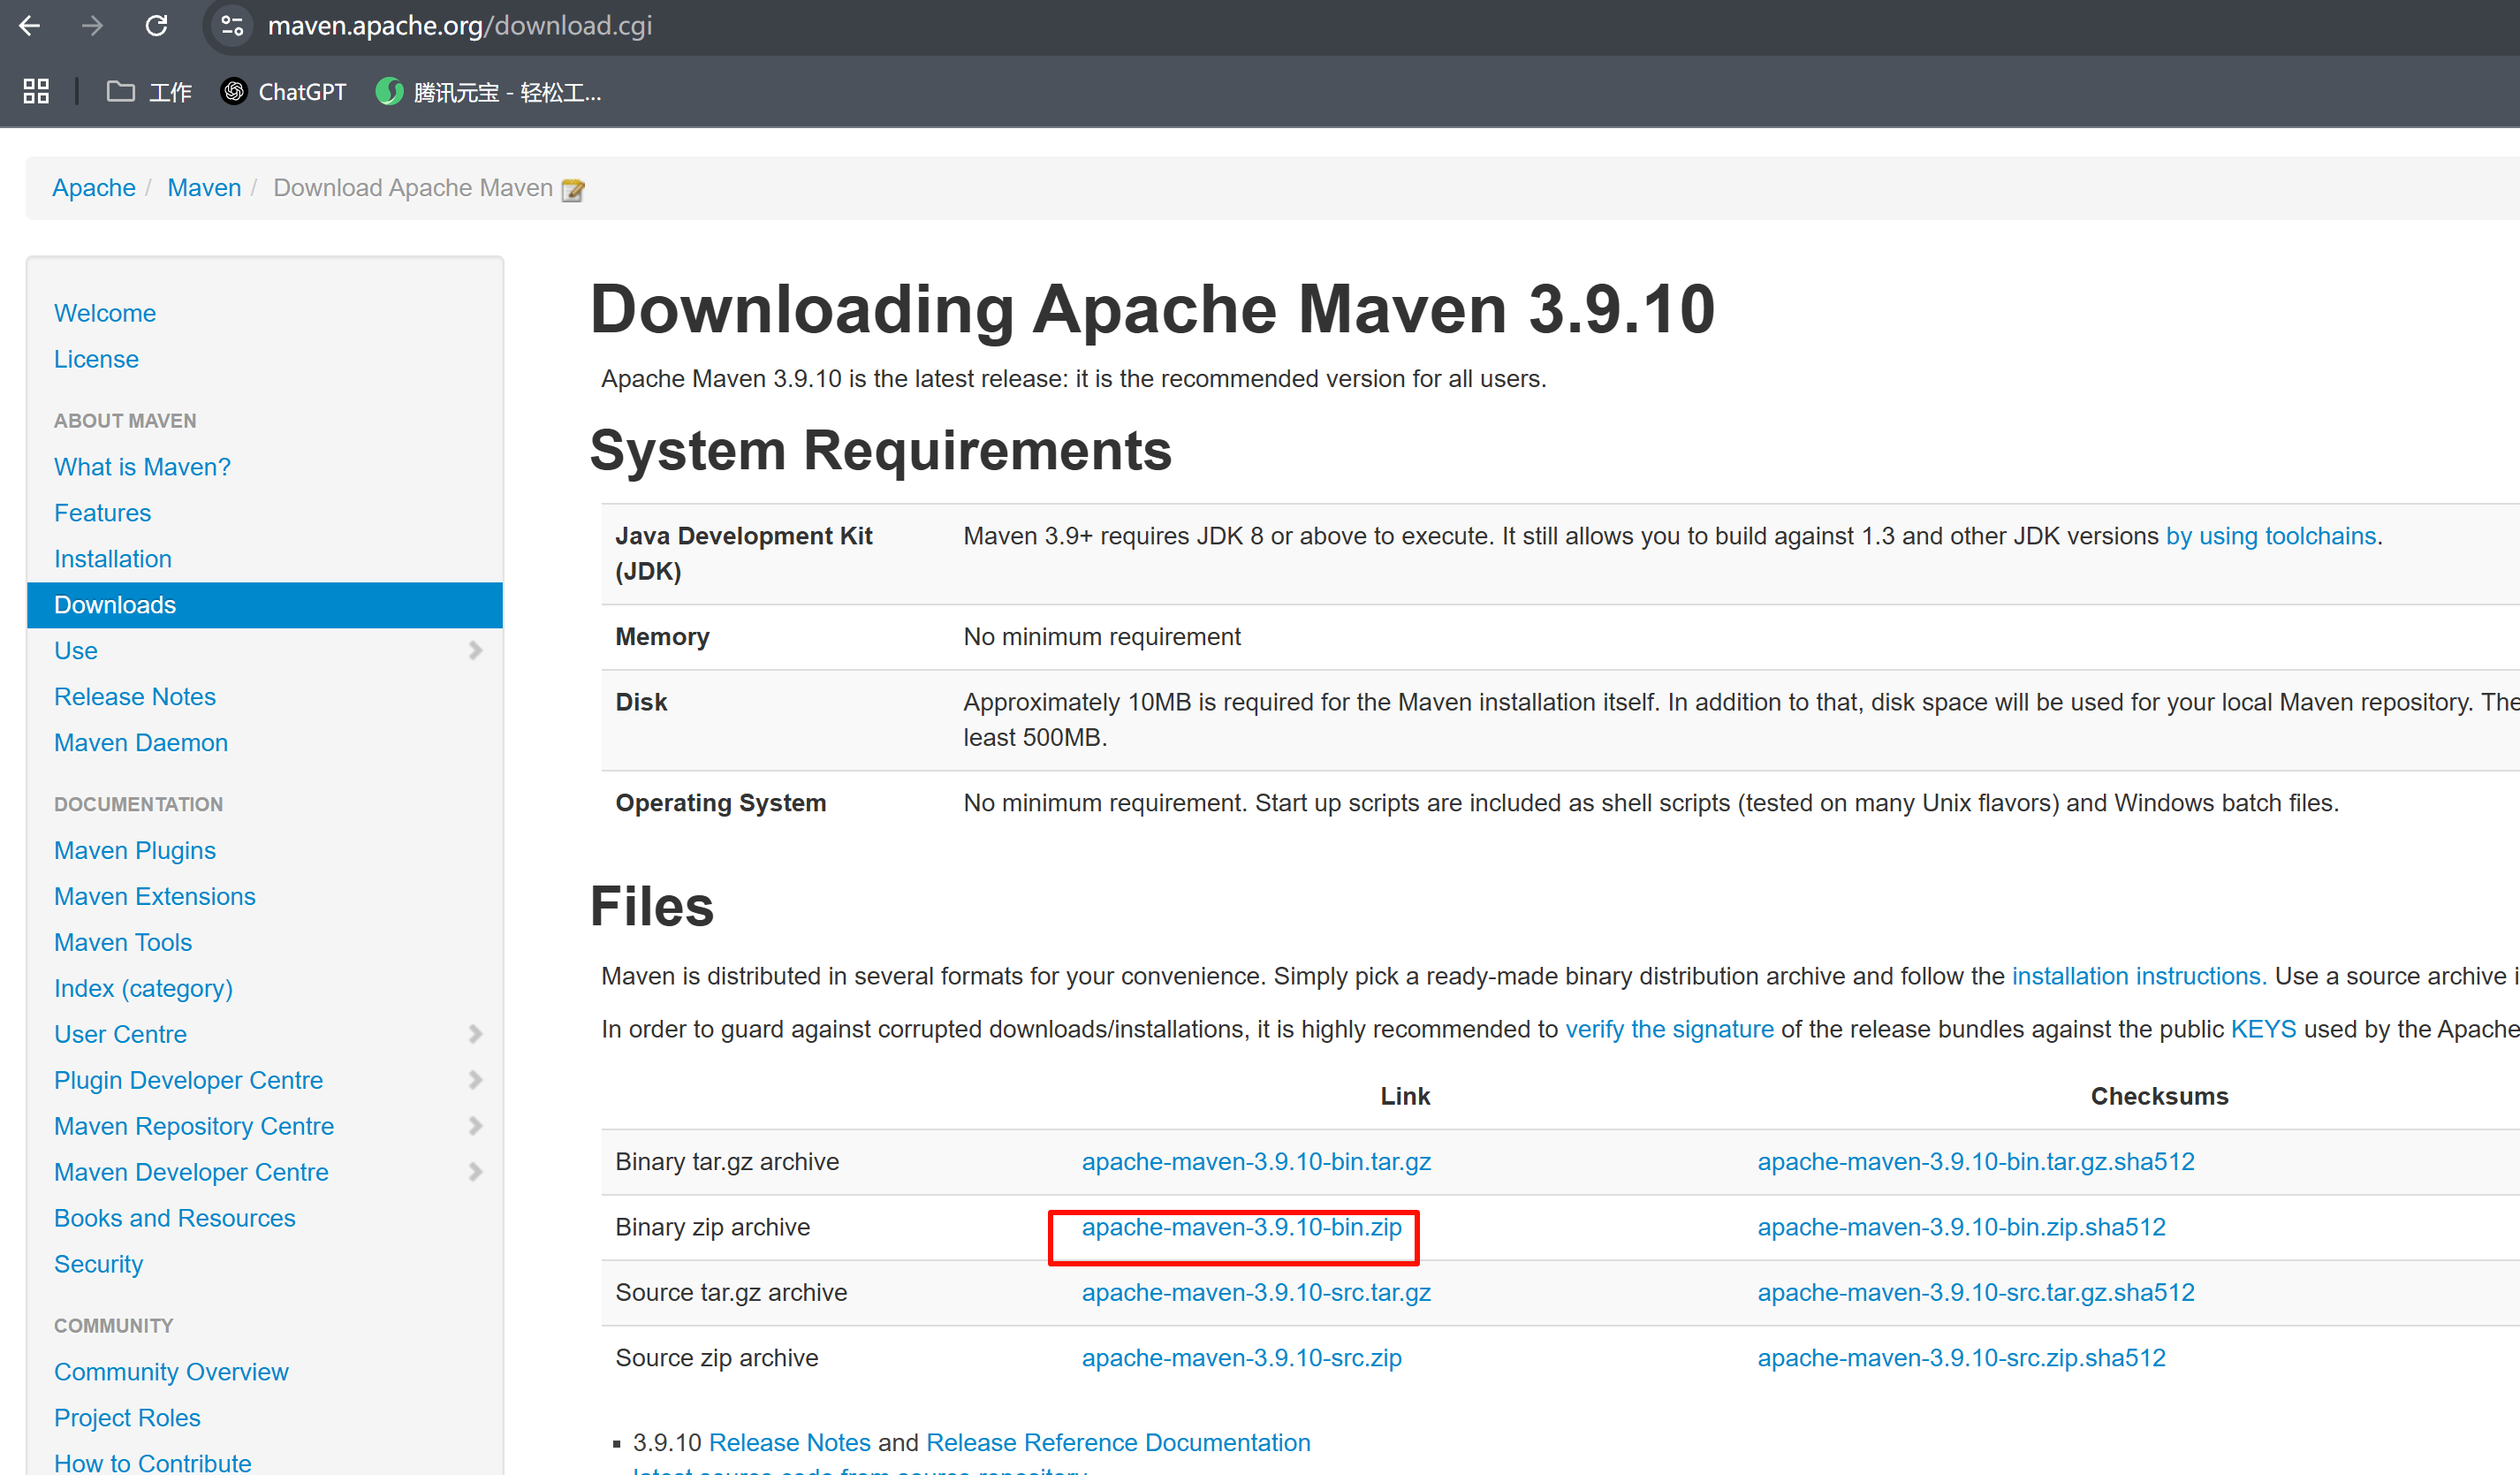
Task: Open apache-maven-3.9.10-bin.zip.sha512 checksum
Action: 1961,1227
